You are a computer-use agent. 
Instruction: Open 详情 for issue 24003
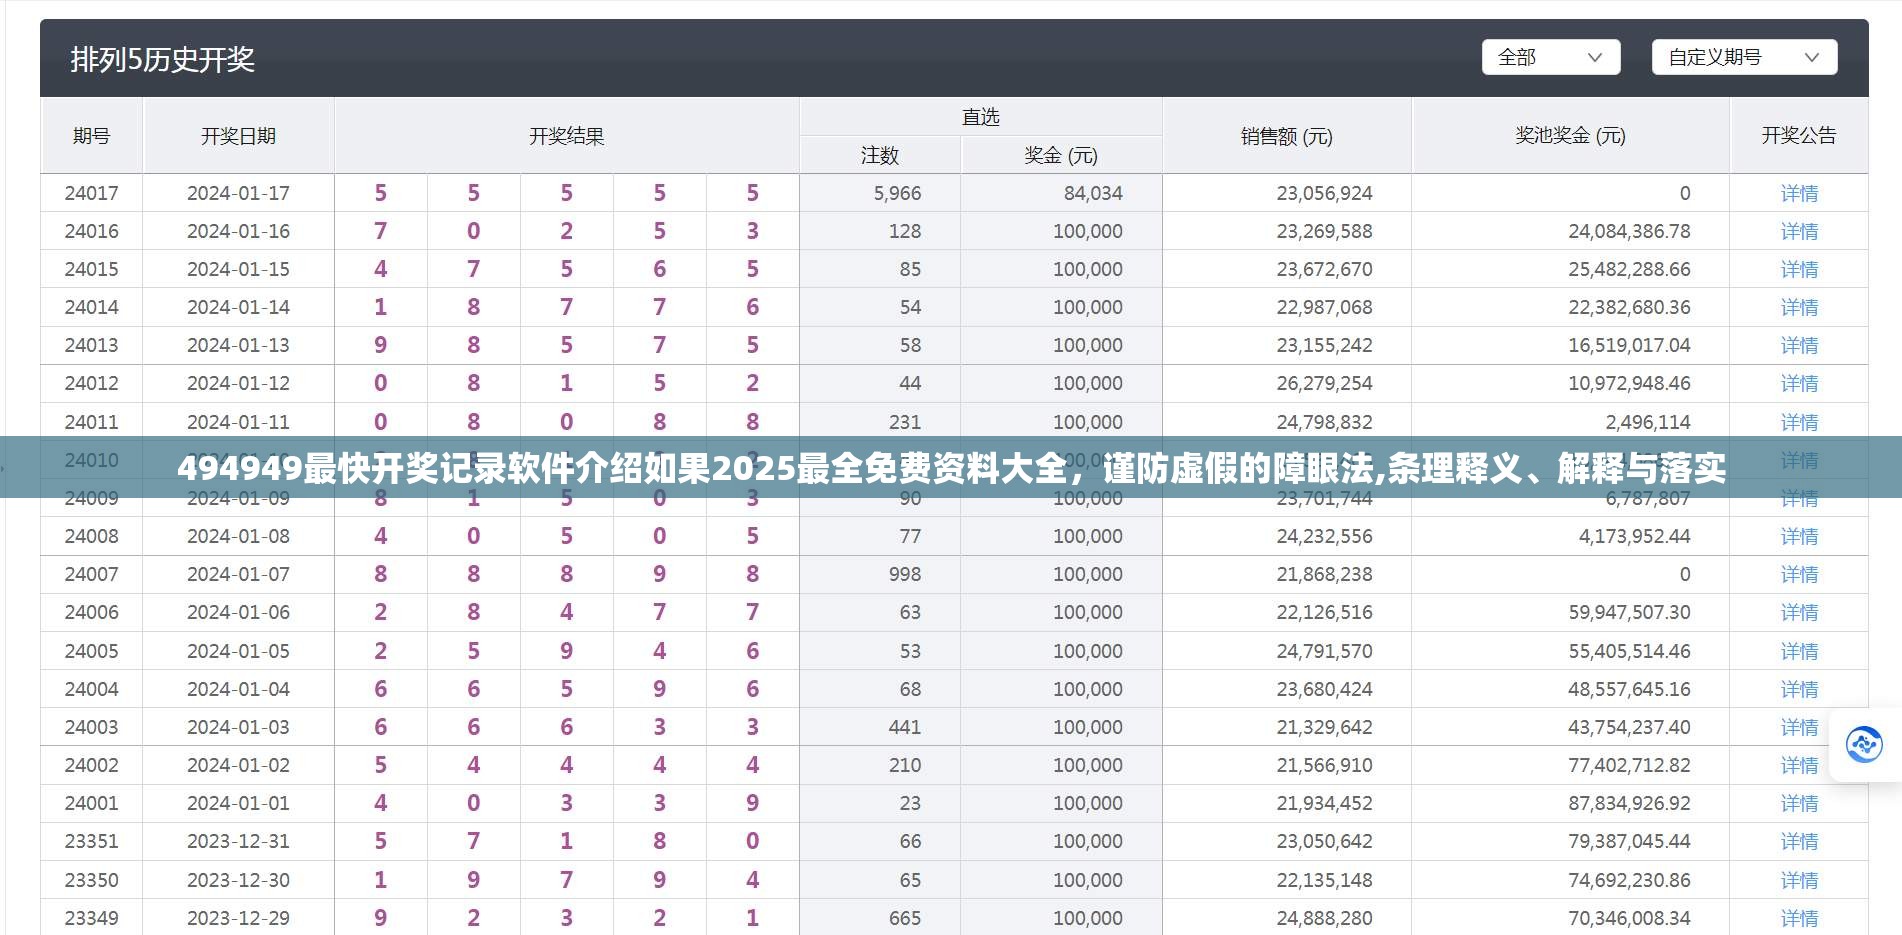point(1799,727)
